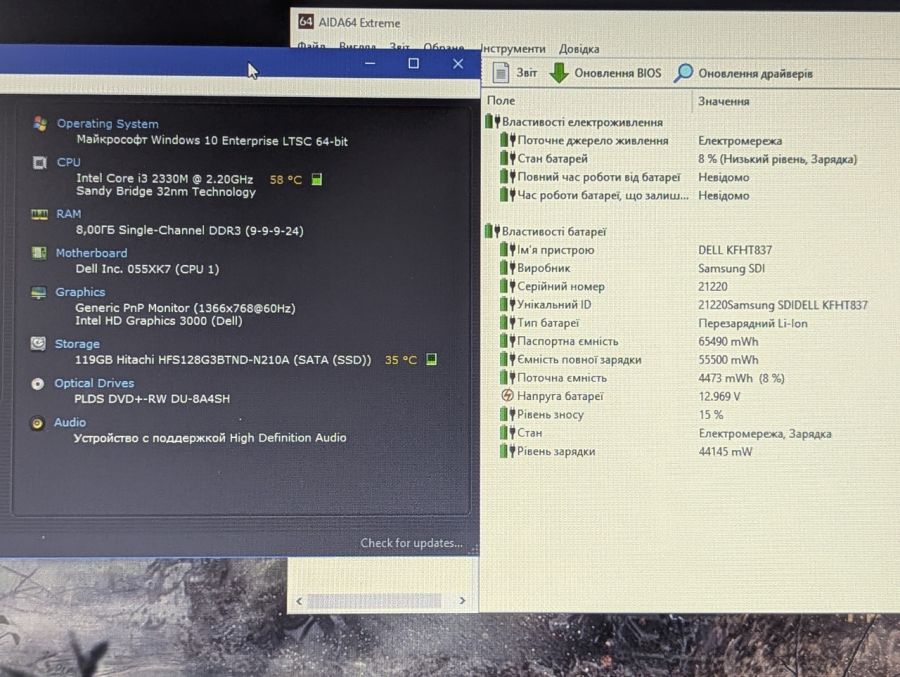
Task: Click the CPU temperature indicator icon next to 58 °C
Action: [316, 179]
